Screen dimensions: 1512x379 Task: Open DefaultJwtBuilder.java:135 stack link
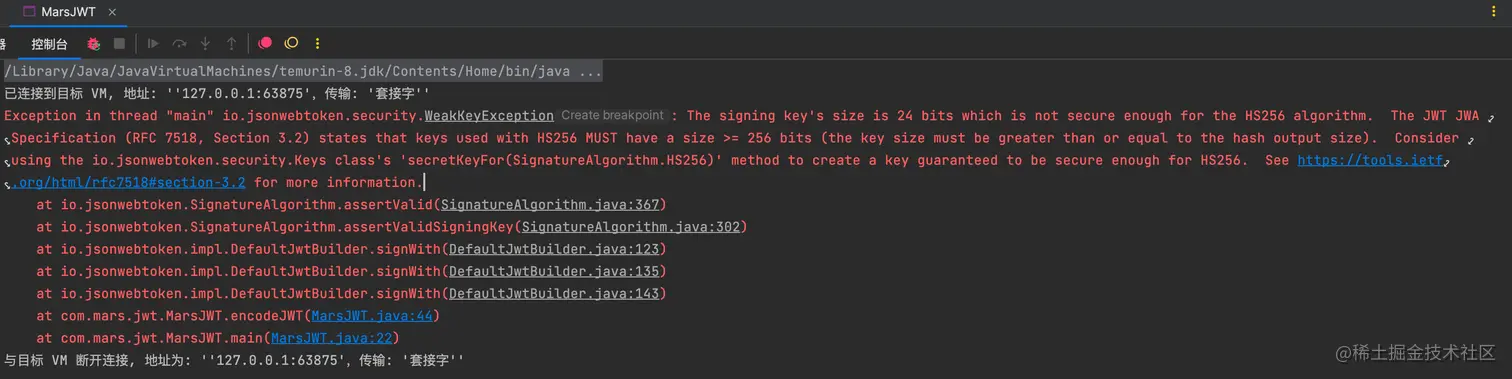554,271
